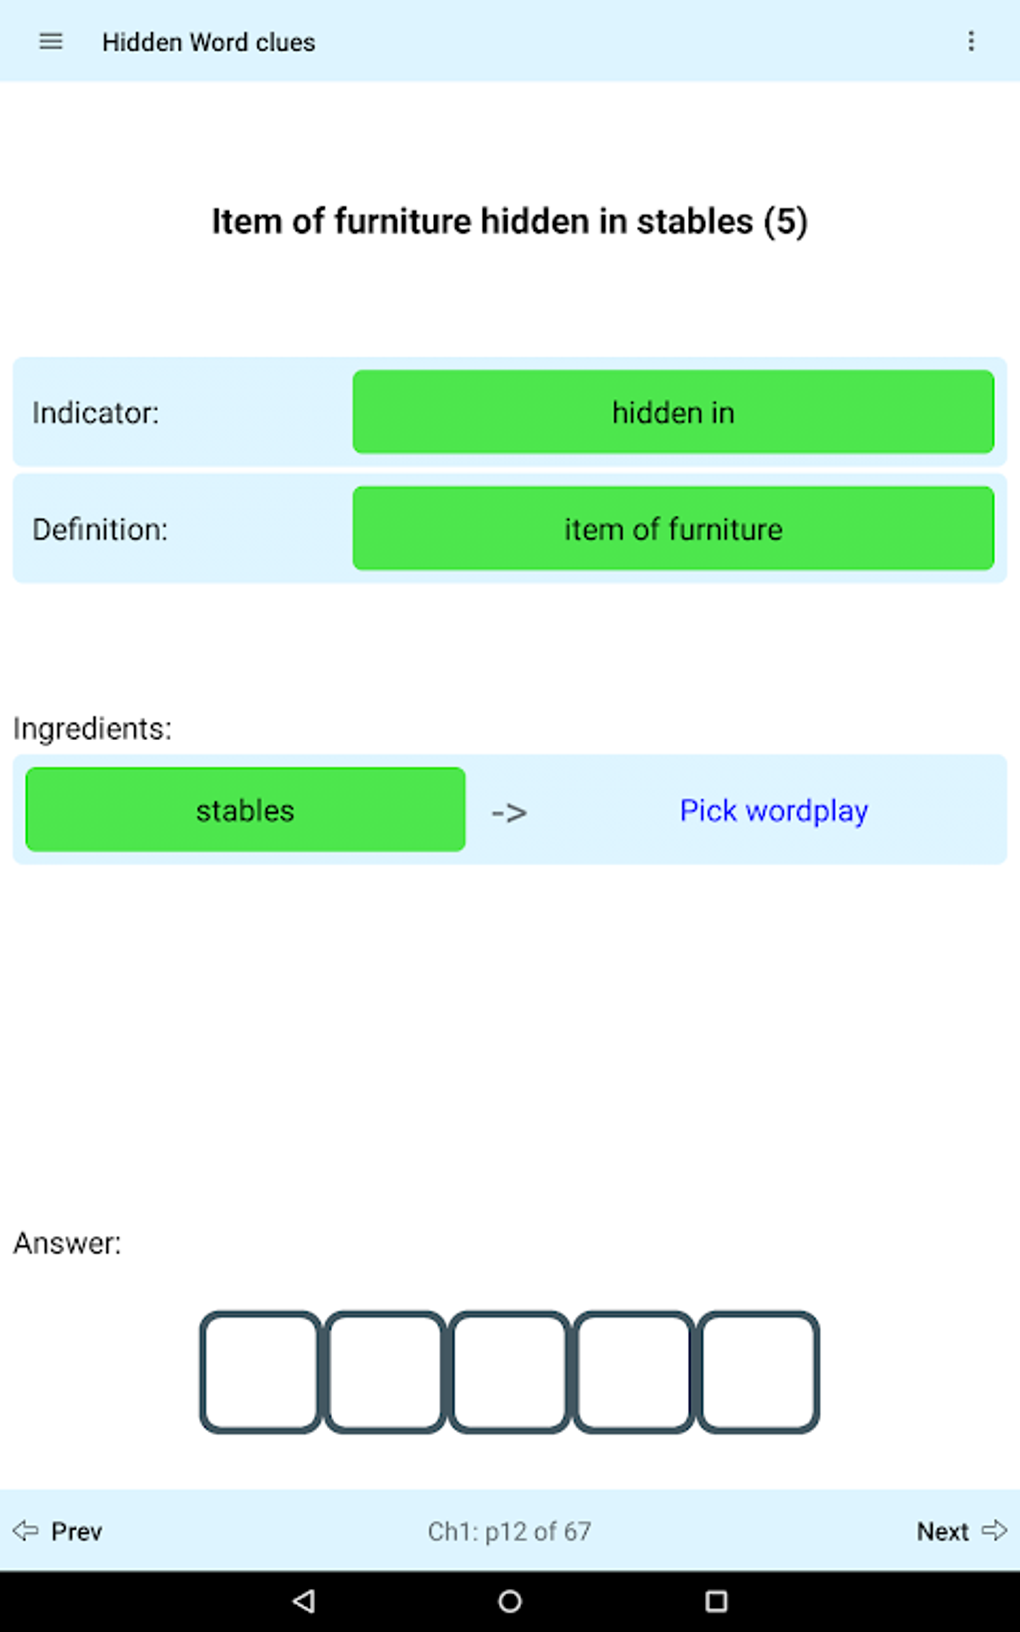The image size is (1020, 1632).
Task: Go to previous page with Prev
Action: click(76, 1531)
